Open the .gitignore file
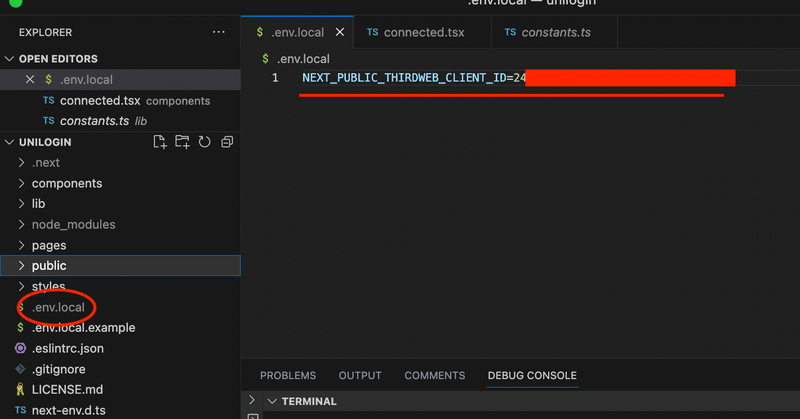Screen dimensions: 800x419 click(x=120, y=369)
